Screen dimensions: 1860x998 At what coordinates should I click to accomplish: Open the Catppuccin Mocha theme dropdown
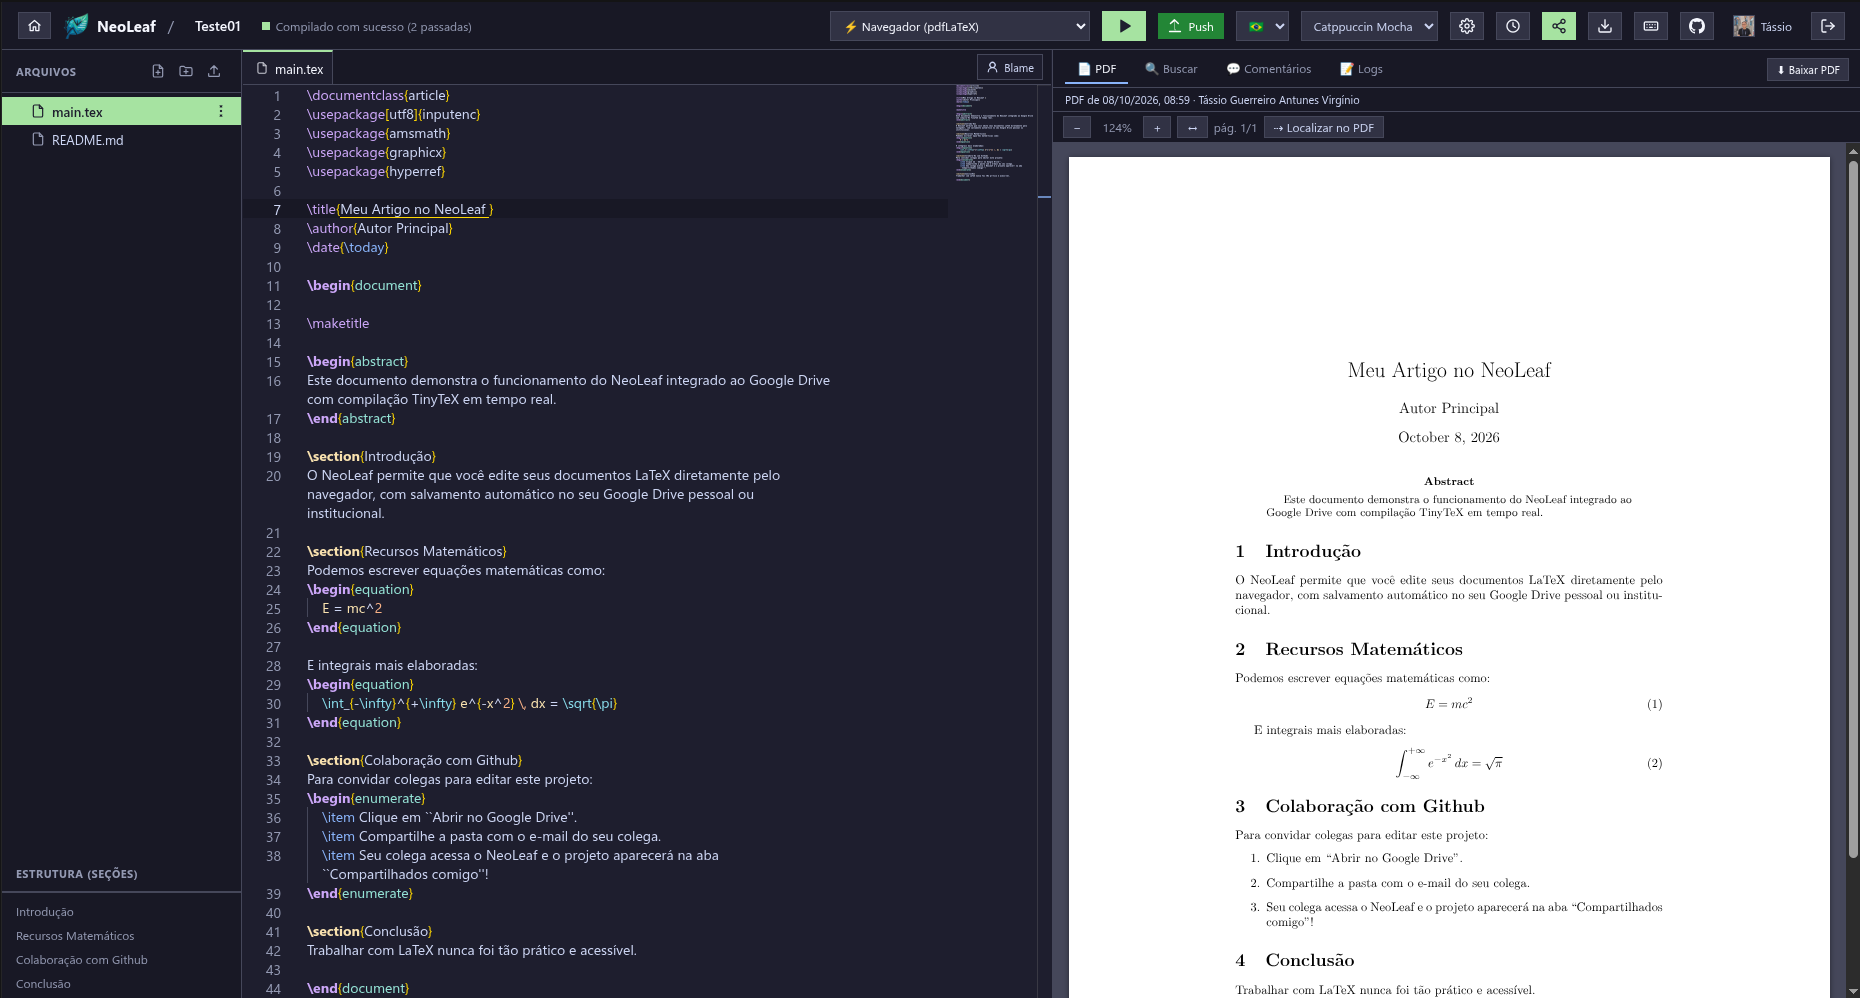coord(1369,26)
